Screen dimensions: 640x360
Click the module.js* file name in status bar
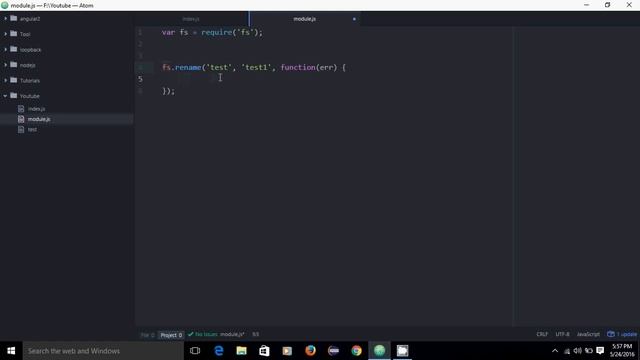232,334
